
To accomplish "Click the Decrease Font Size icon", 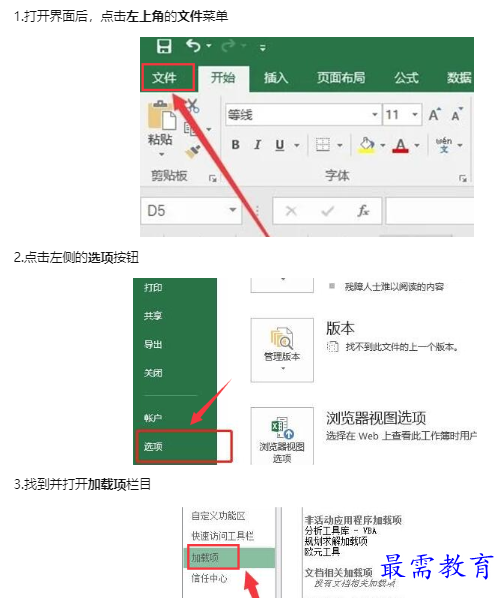I will pyautogui.click(x=457, y=114).
